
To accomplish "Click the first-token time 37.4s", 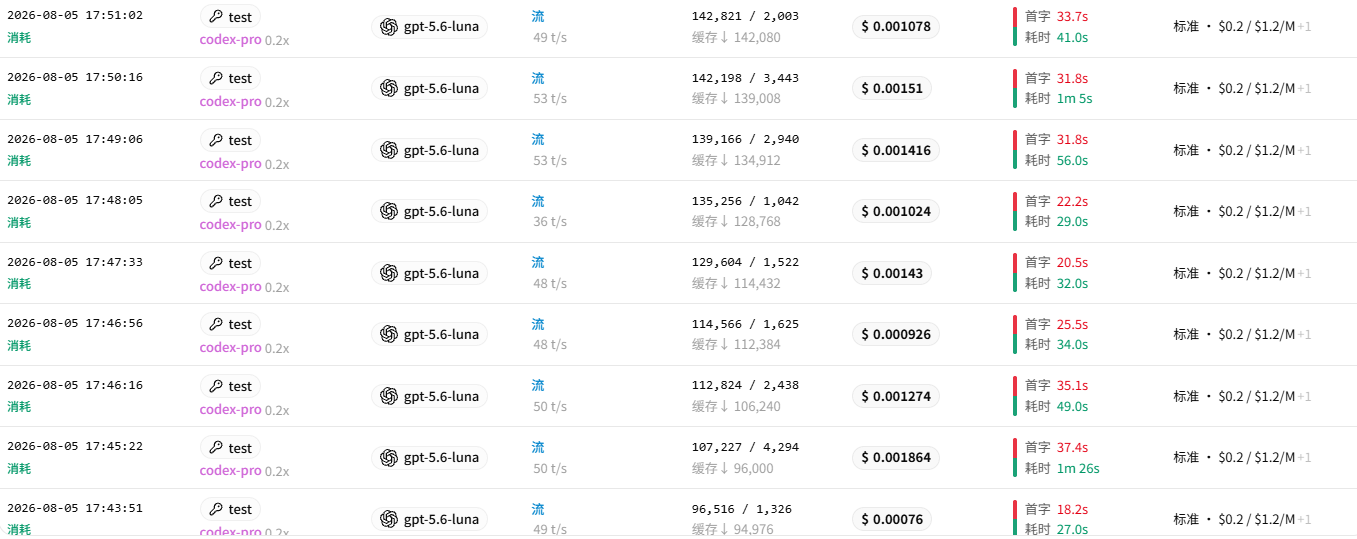I will (1072, 447).
